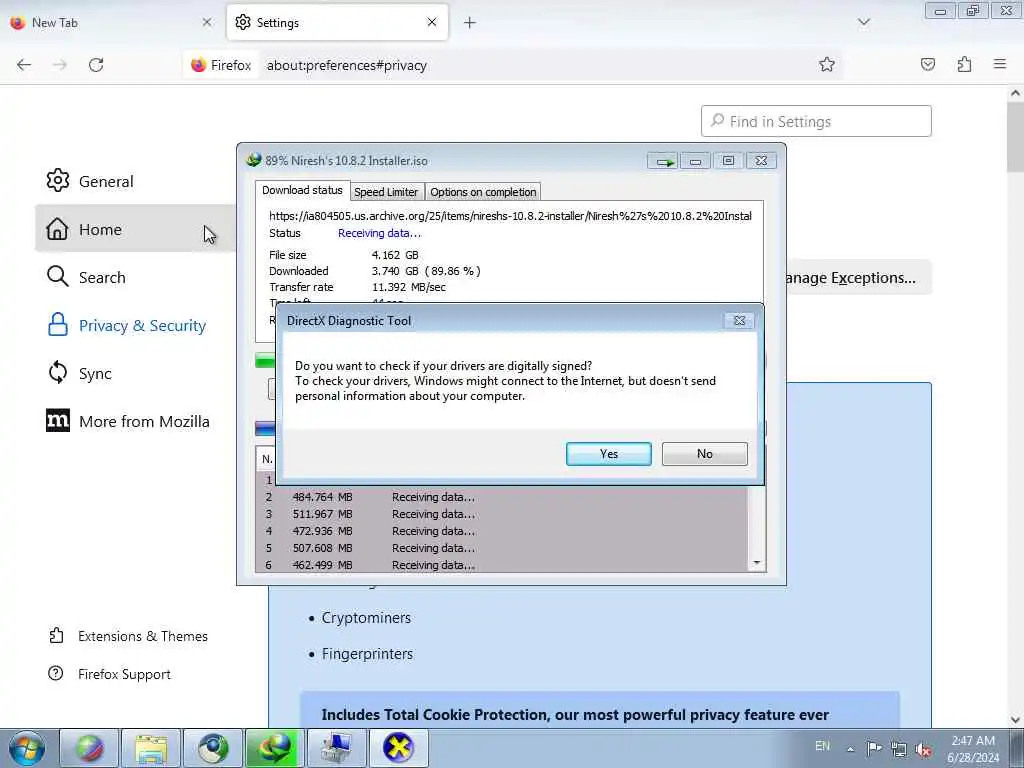Open a new browser tab with plus button
Screen dimensions: 1024x768
(x=470, y=23)
